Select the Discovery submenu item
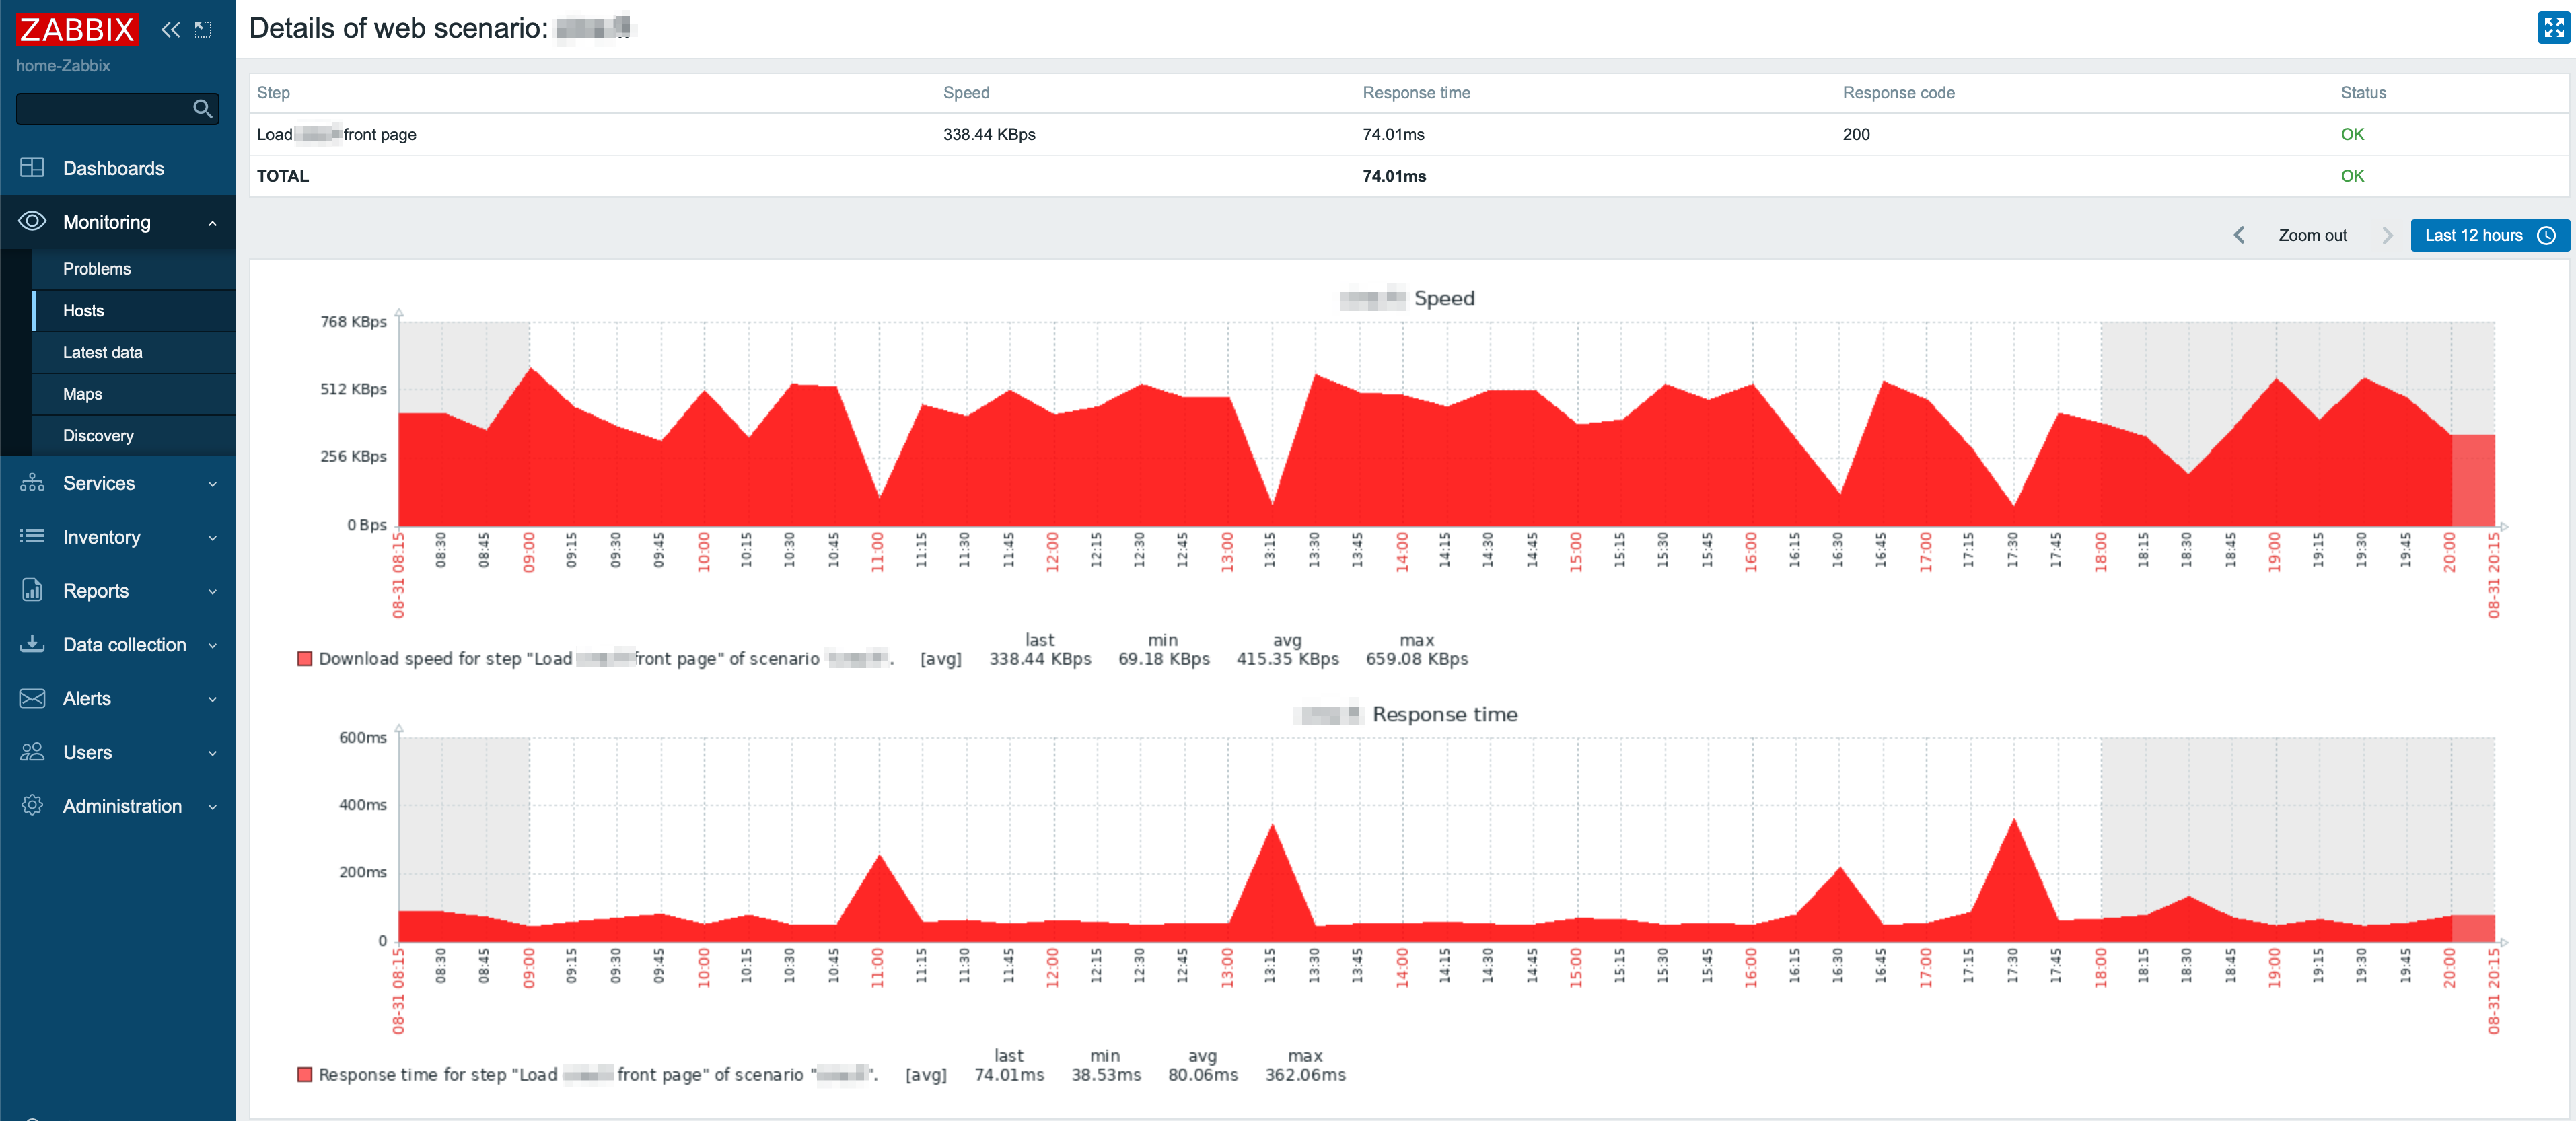Image resolution: width=2576 pixels, height=1121 pixels. click(98, 436)
